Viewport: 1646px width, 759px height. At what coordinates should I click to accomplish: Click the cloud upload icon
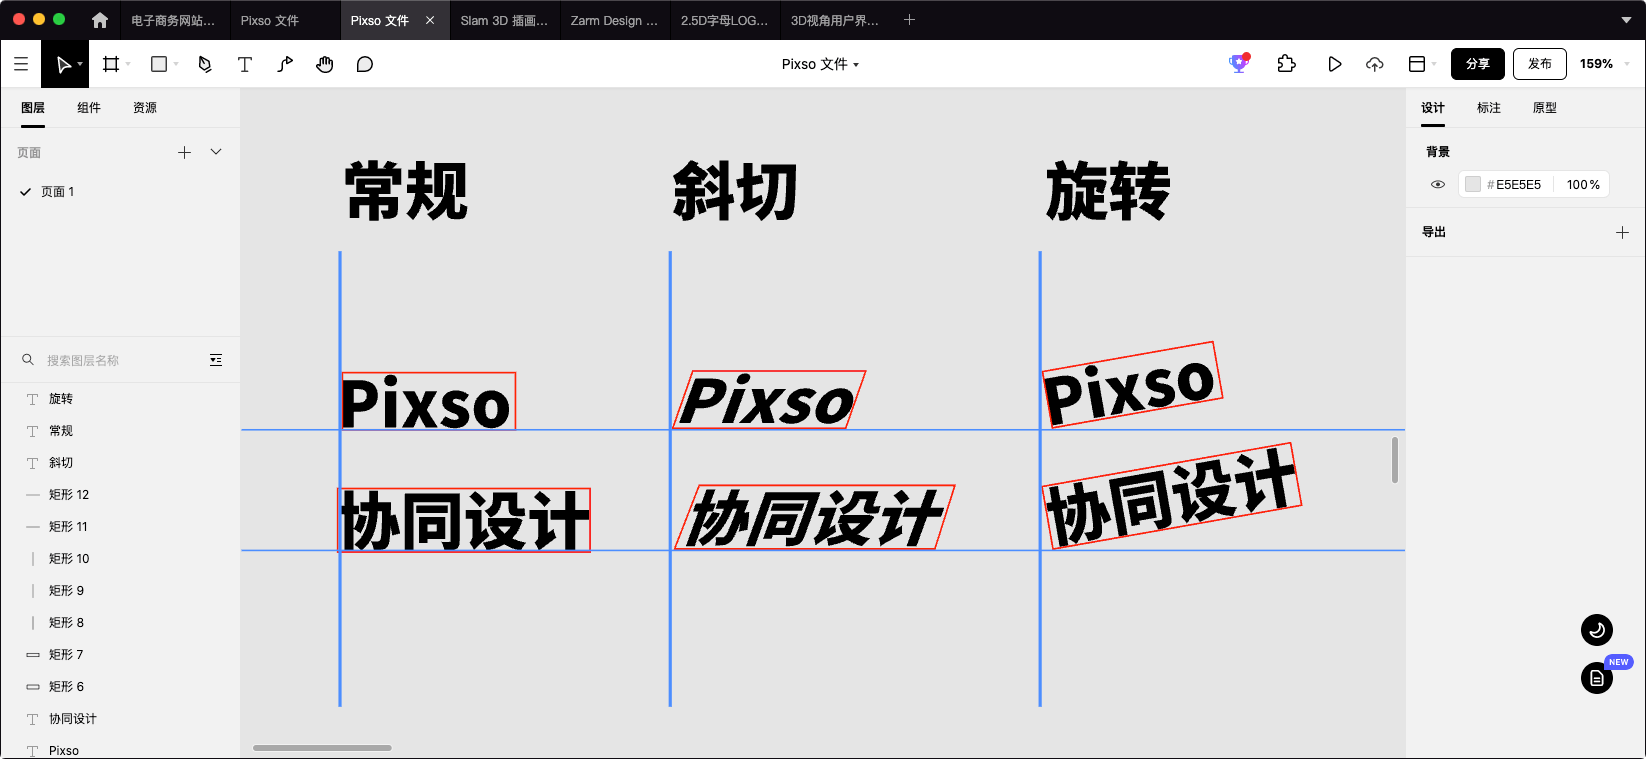click(1375, 64)
